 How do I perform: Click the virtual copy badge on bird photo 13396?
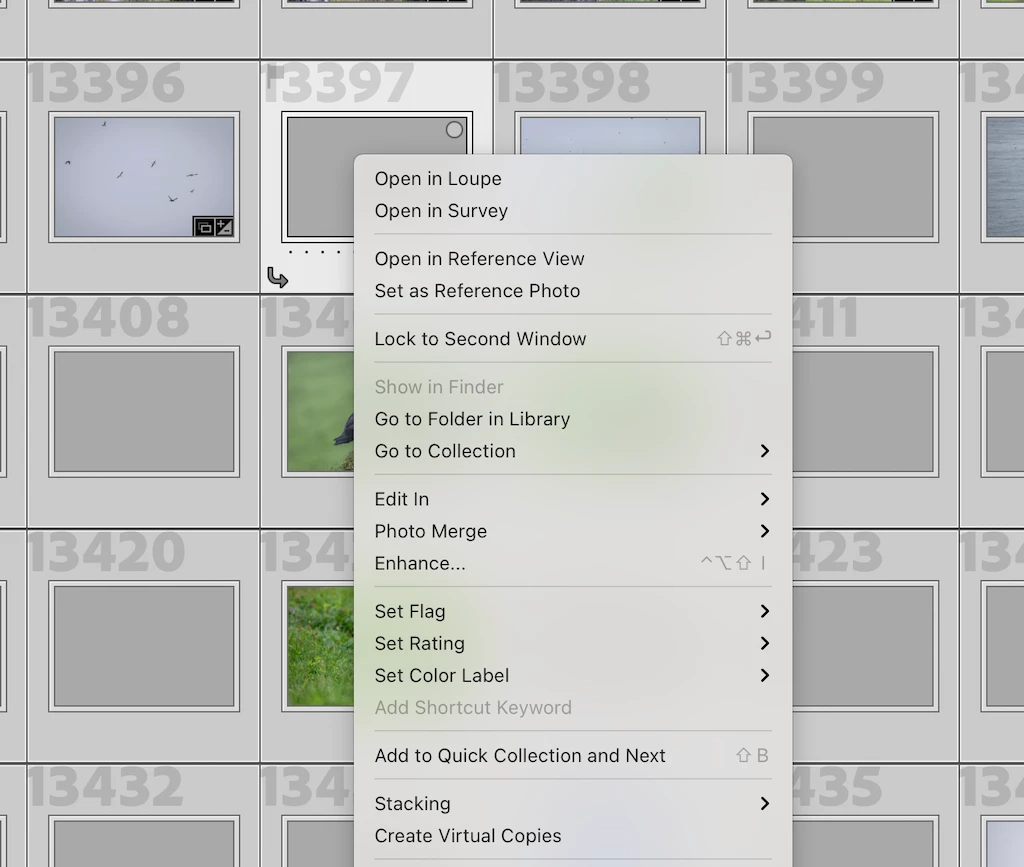click(x=204, y=227)
